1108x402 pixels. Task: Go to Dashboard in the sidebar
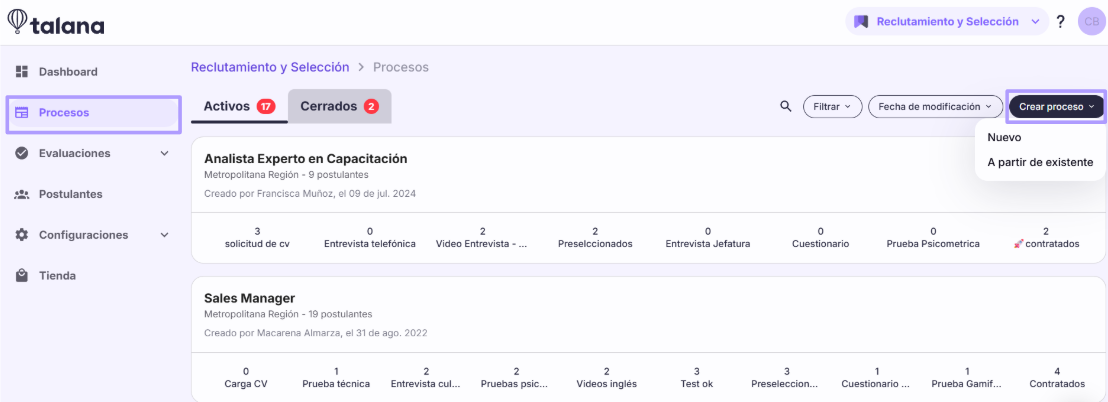[68, 71]
